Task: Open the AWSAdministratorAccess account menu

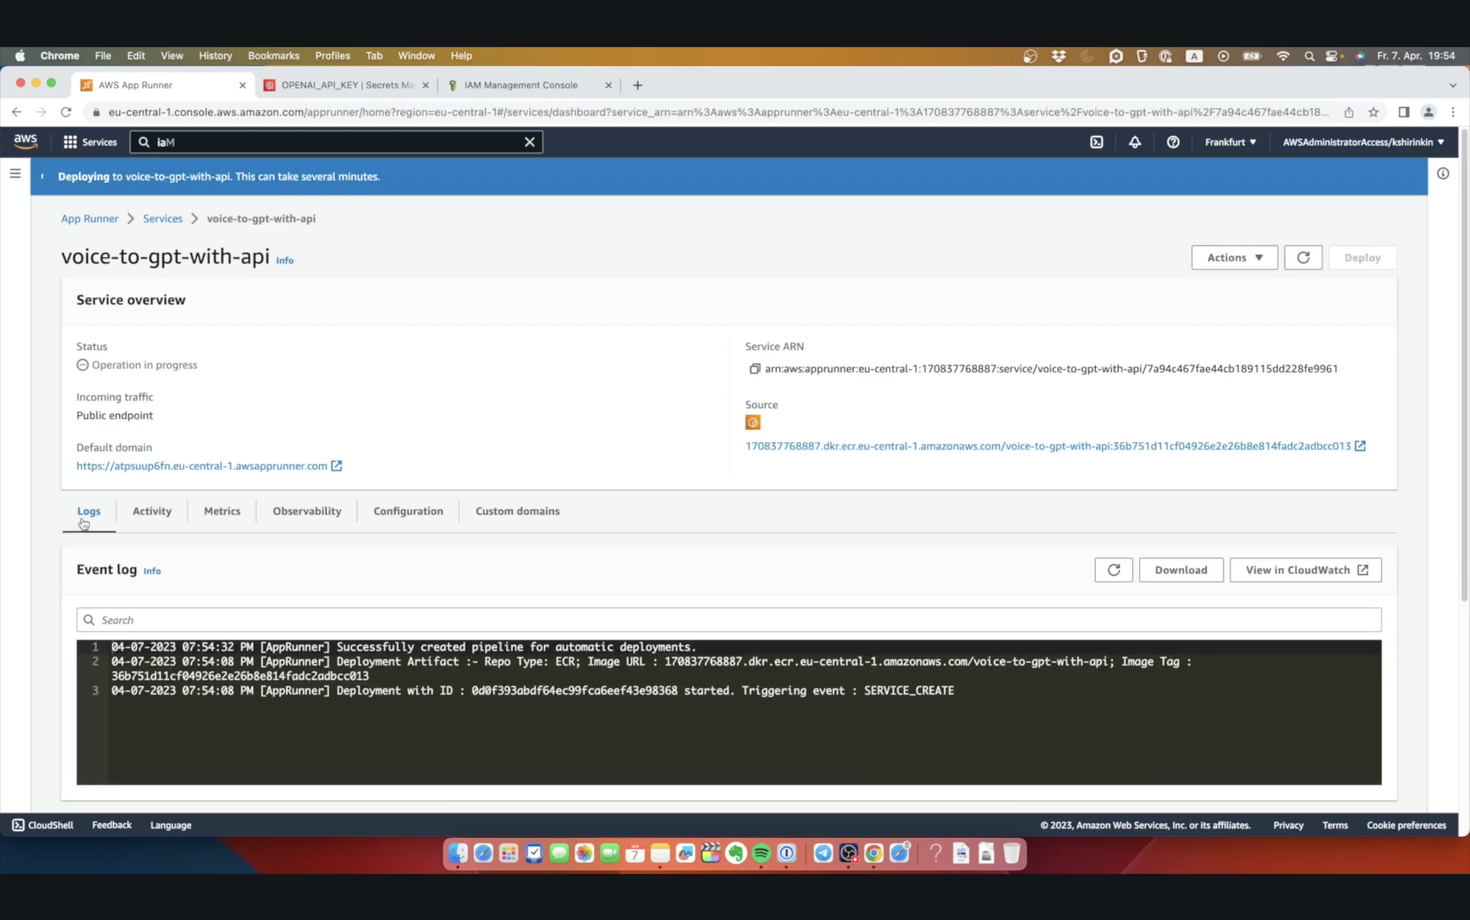Action: point(1363,142)
